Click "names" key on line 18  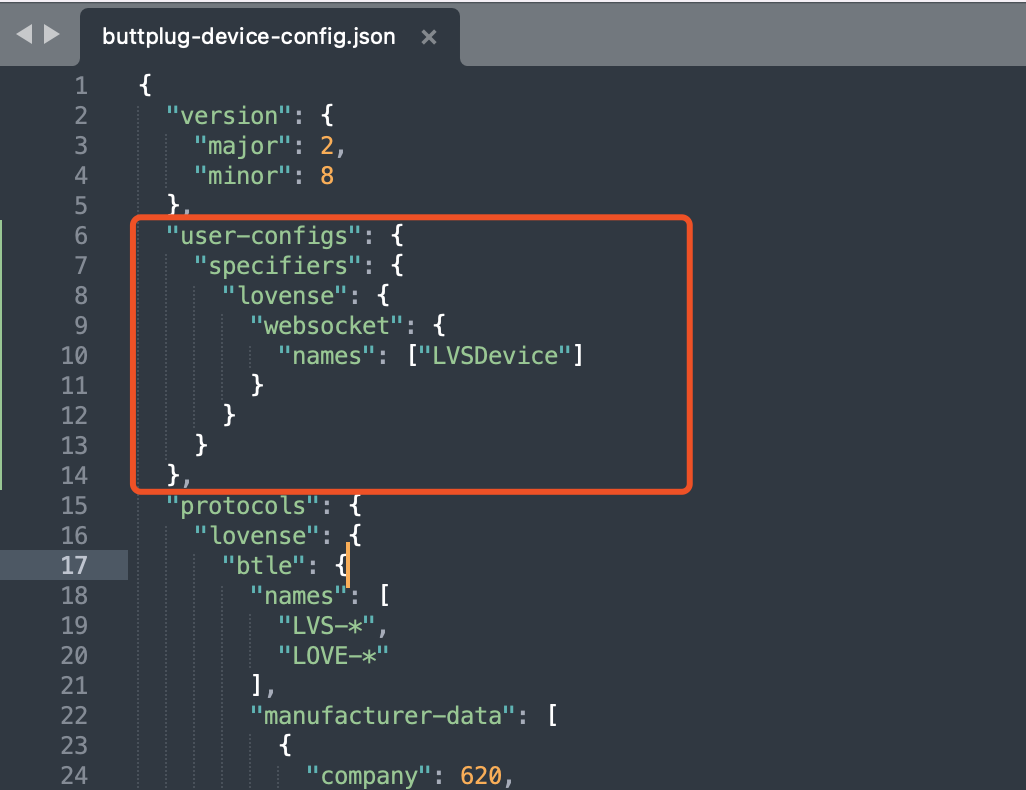(298, 596)
